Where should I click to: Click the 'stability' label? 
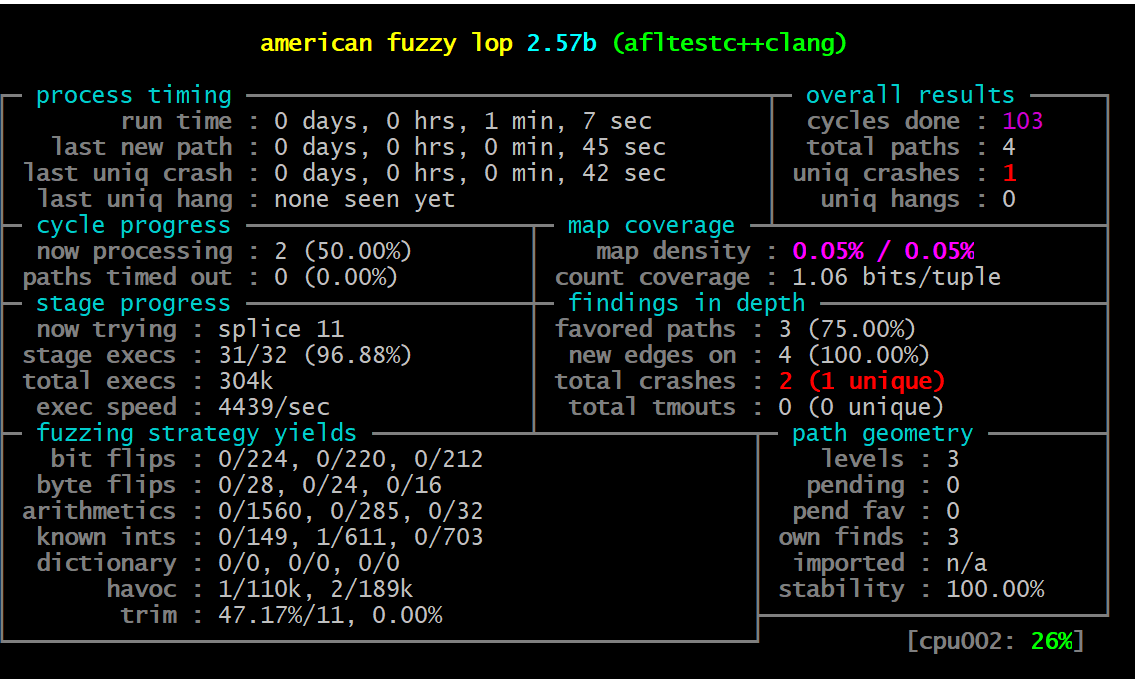(841, 589)
